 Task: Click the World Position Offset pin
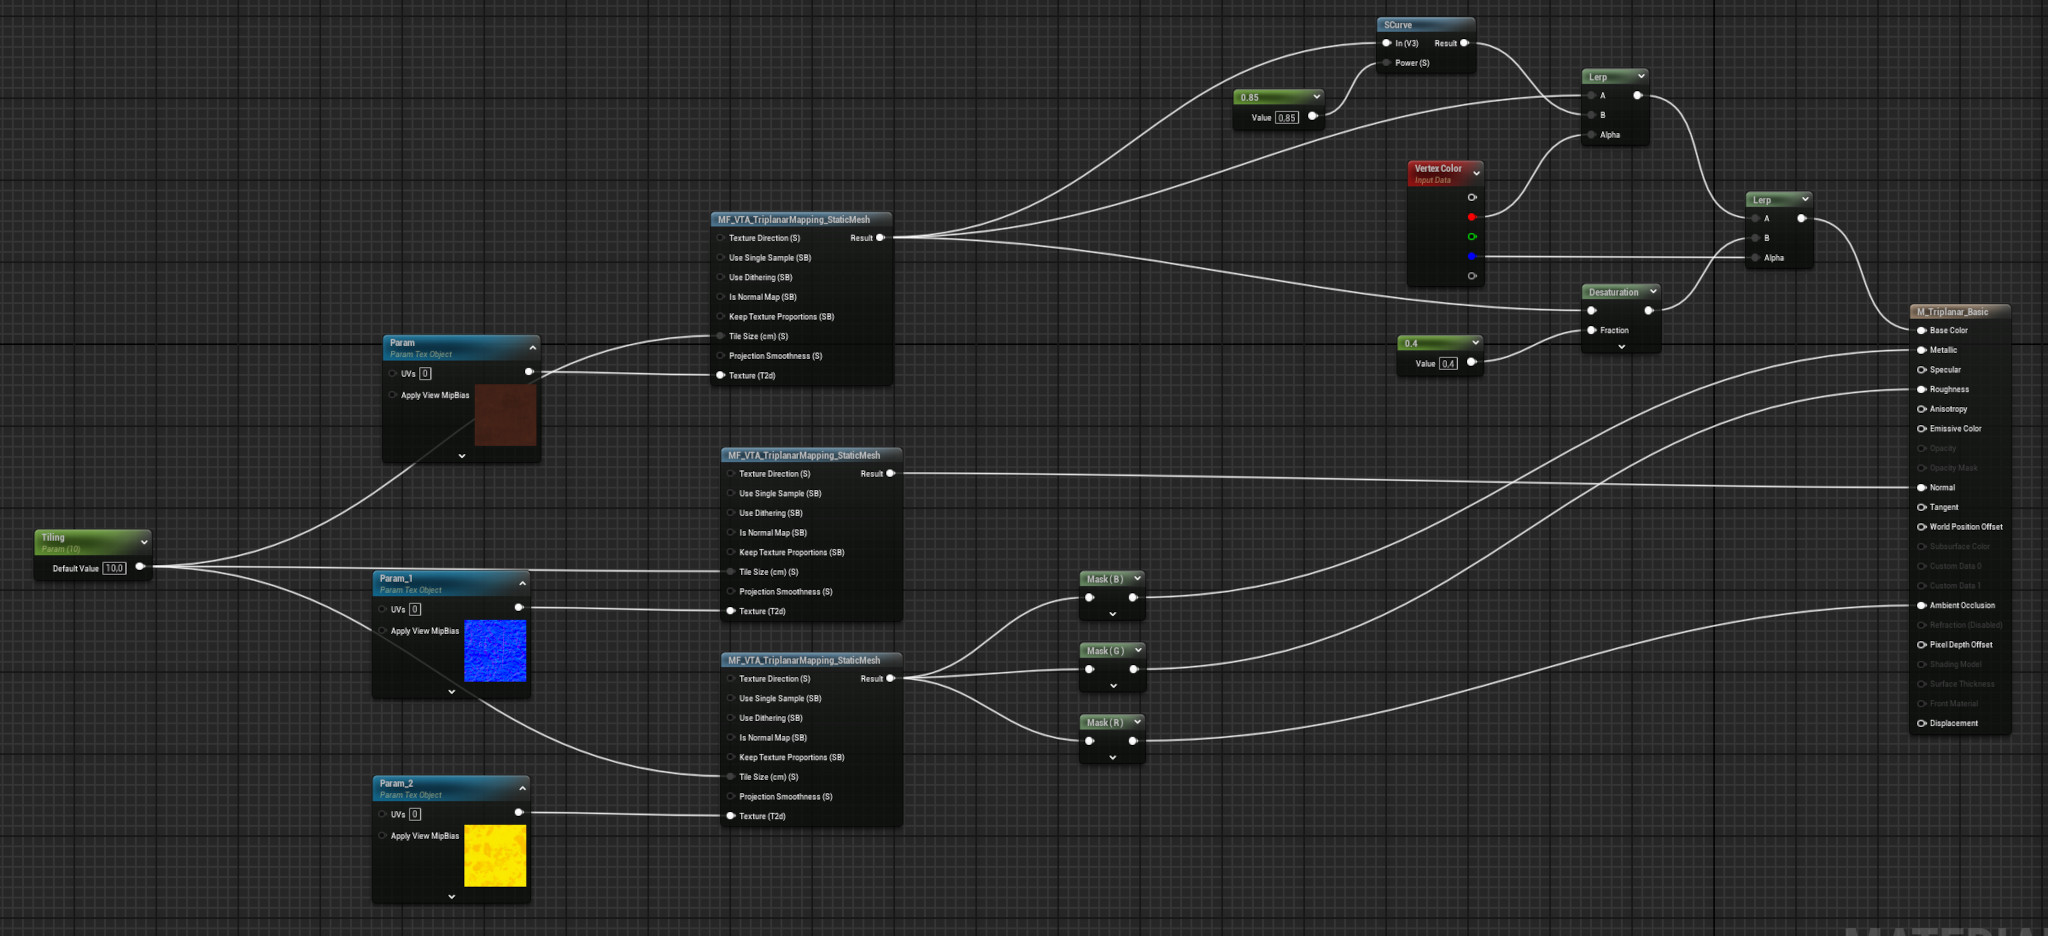[1921, 527]
